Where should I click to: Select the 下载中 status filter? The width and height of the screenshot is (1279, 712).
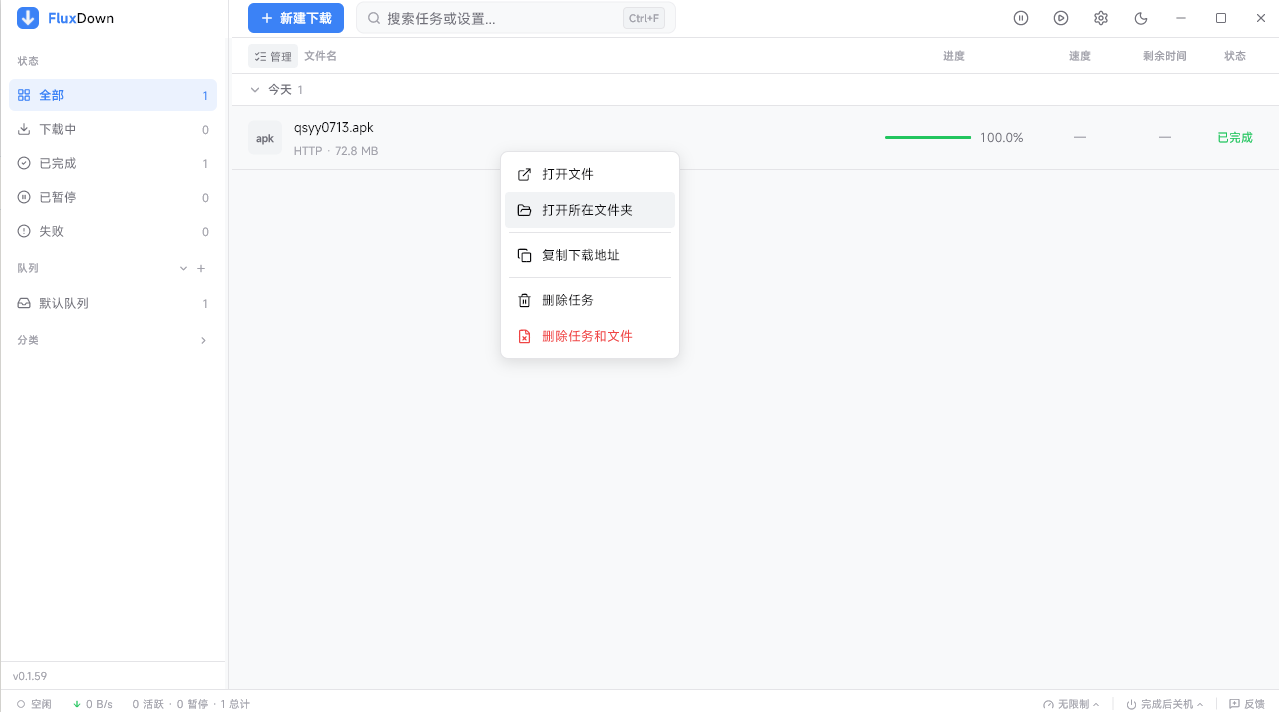(113, 129)
